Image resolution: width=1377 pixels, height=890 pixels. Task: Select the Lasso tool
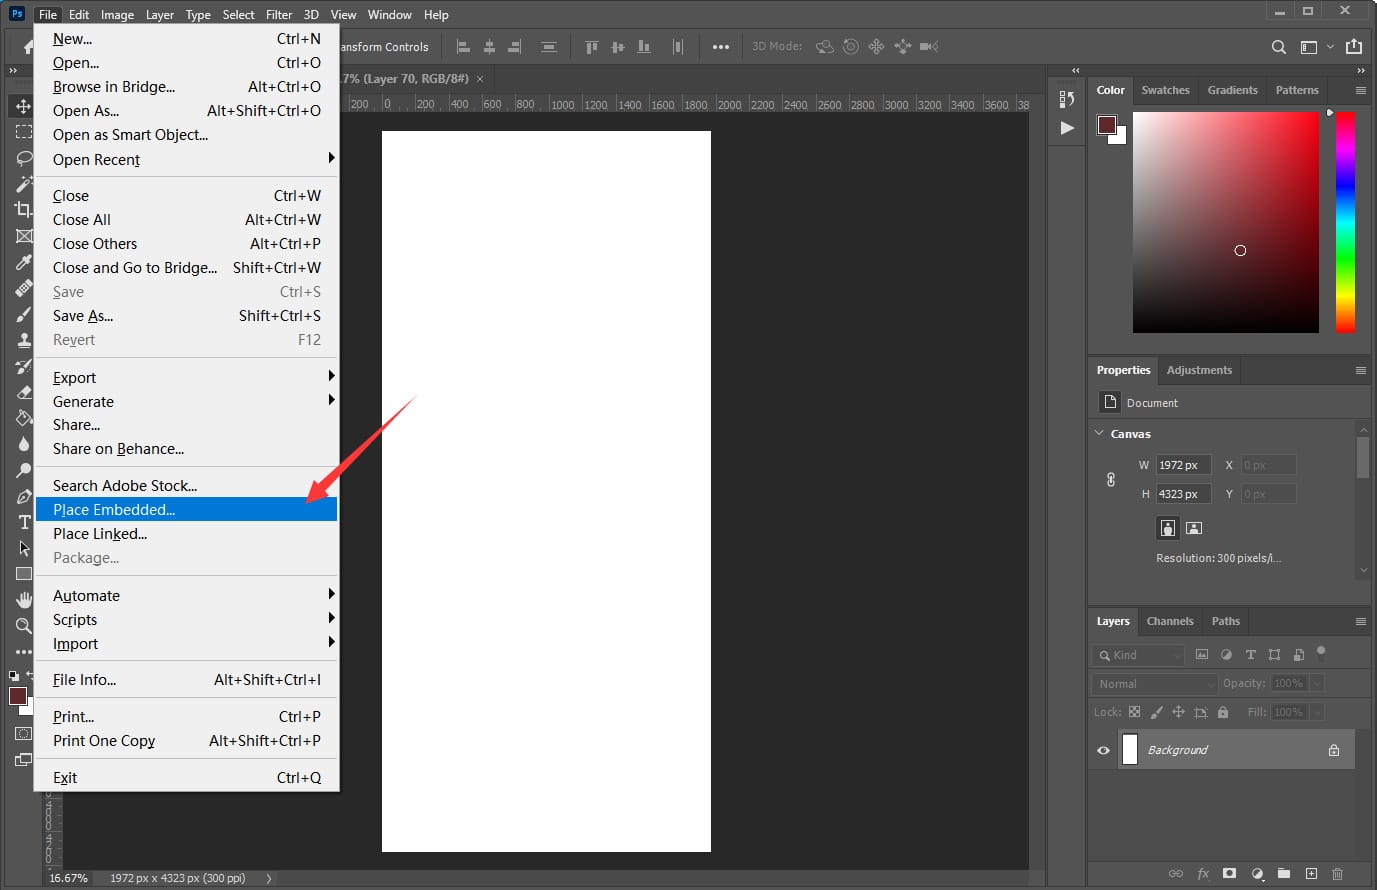pos(23,158)
